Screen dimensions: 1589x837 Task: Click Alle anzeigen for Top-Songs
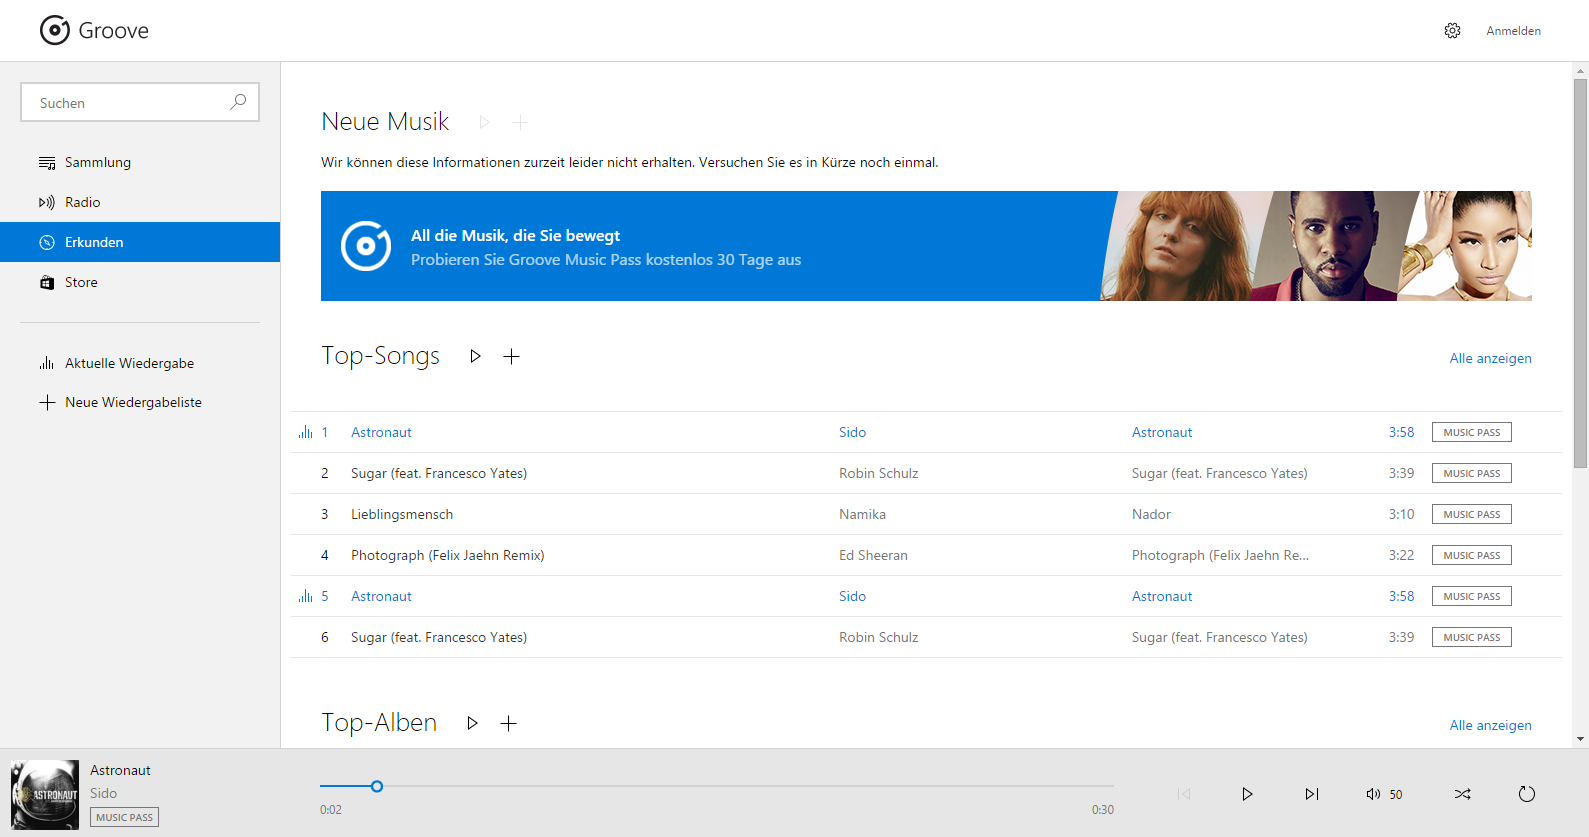[1490, 358]
